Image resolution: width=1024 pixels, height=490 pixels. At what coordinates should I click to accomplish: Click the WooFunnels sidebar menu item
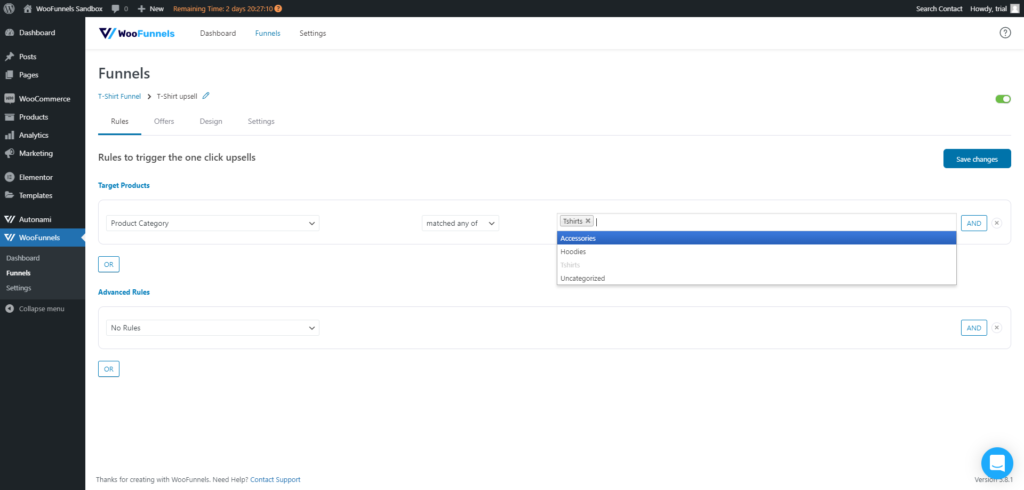tap(42, 238)
